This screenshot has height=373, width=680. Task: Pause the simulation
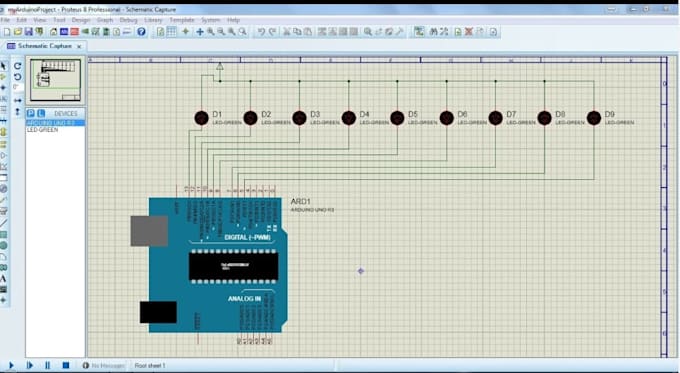(x=48, y=366)
